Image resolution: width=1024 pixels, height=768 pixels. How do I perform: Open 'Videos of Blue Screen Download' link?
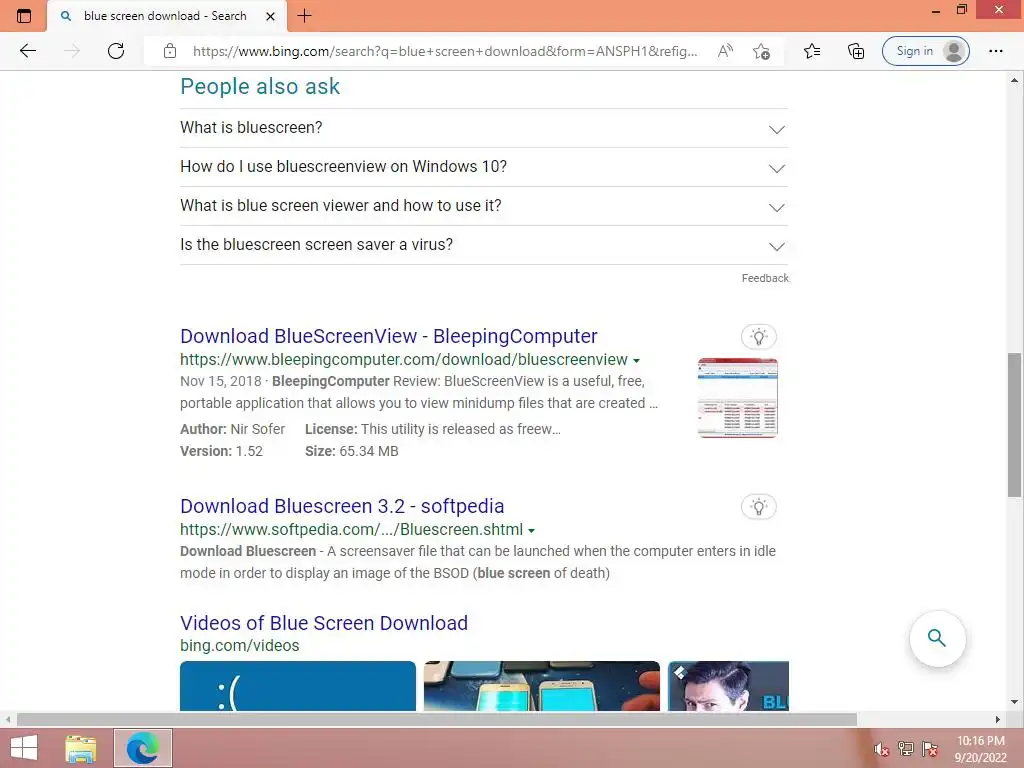point(324,623)
